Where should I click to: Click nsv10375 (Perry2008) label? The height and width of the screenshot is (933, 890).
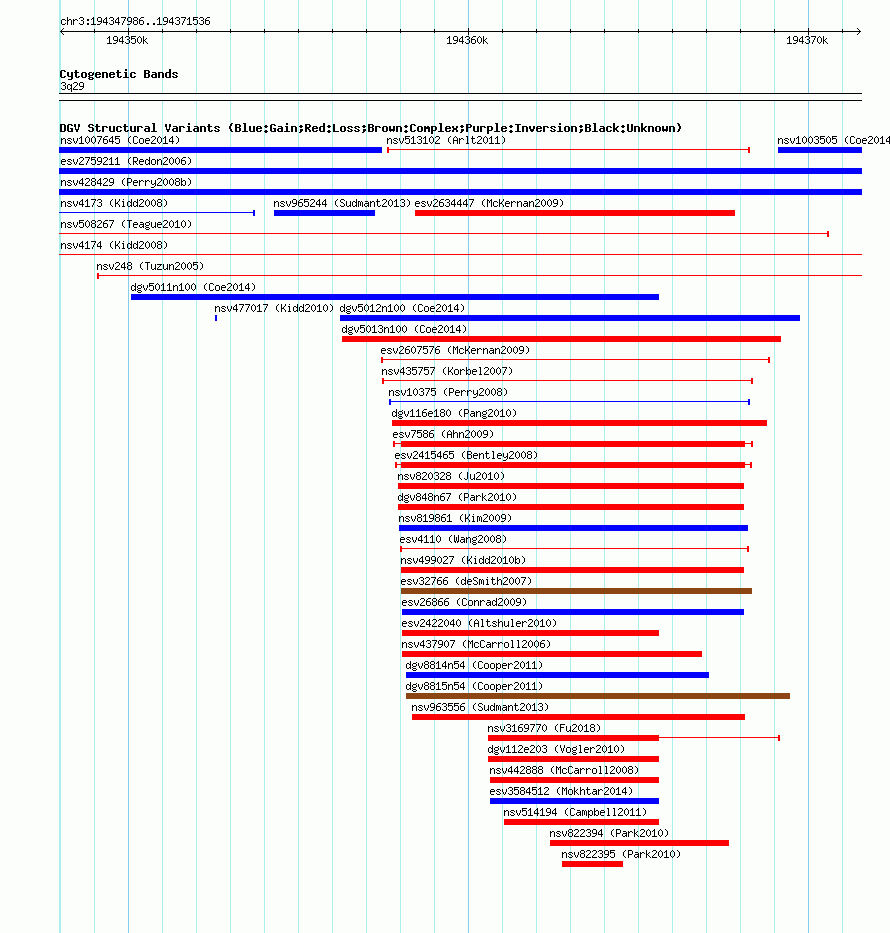coord(448,392)
